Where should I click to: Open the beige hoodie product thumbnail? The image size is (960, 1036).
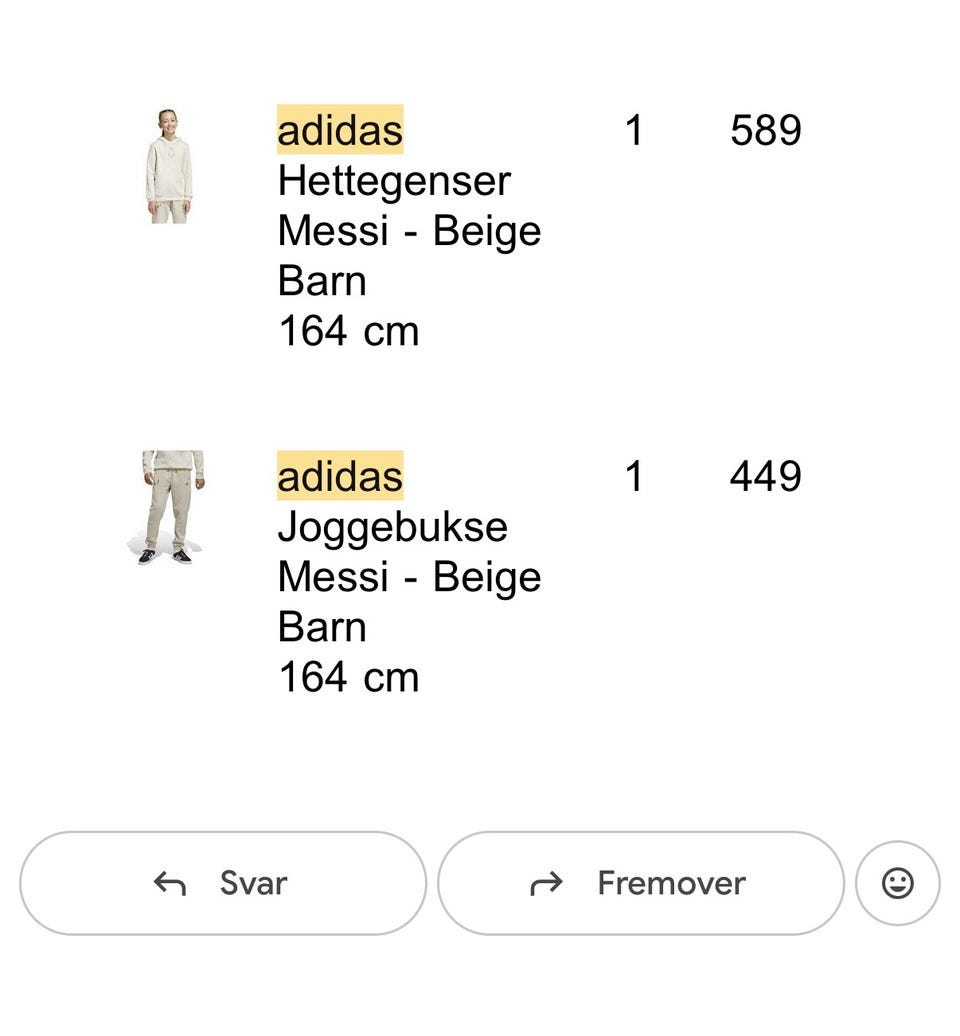point(168,166)
